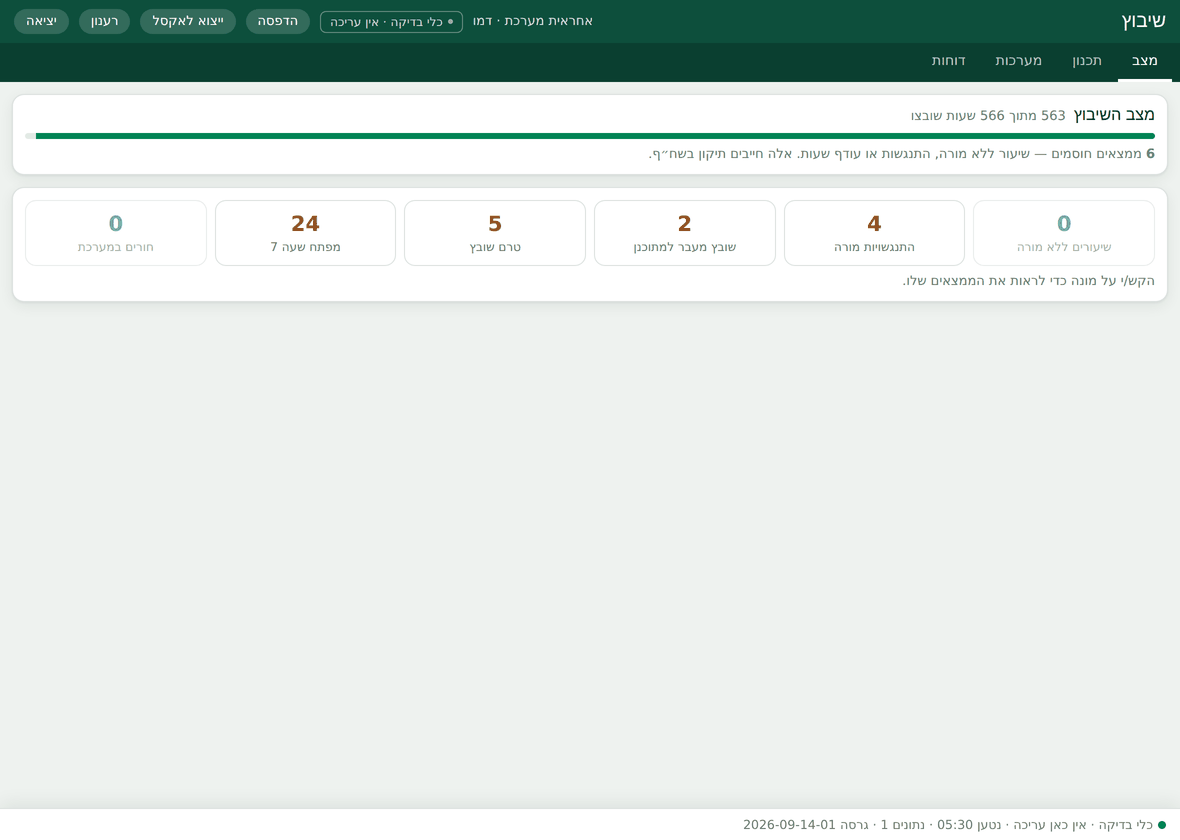The image size is (1180, 840).
Task: Open the מפתח שעה 7 counter card
Action: coord(305,233)
